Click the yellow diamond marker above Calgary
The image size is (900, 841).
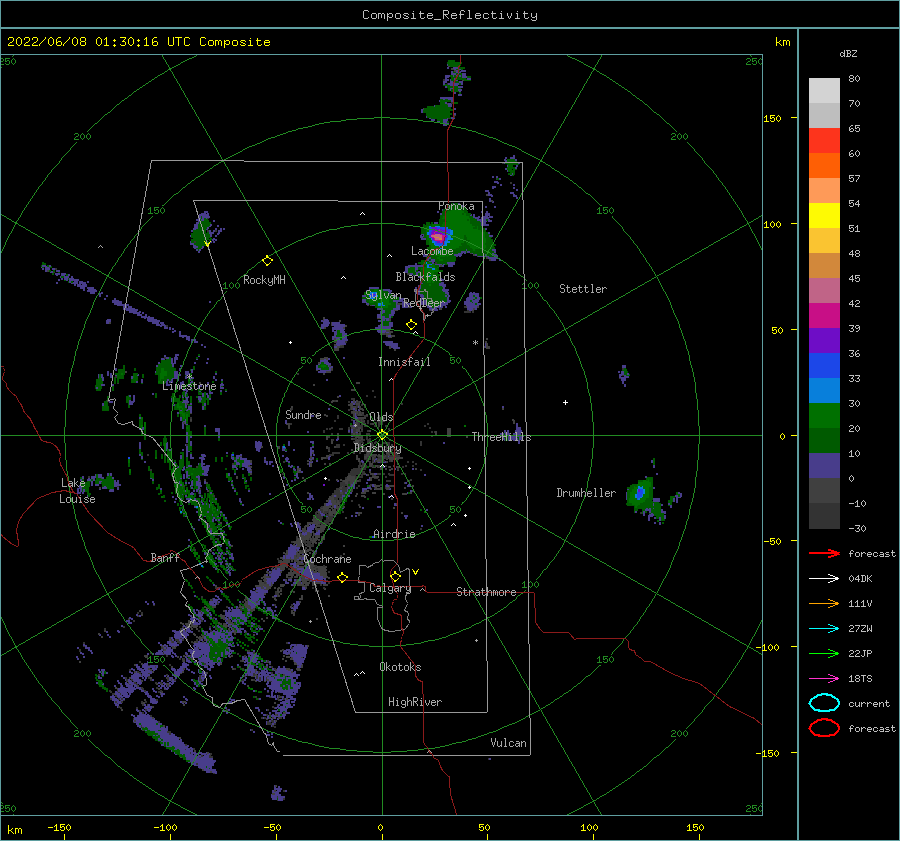(x=395, y=576)
